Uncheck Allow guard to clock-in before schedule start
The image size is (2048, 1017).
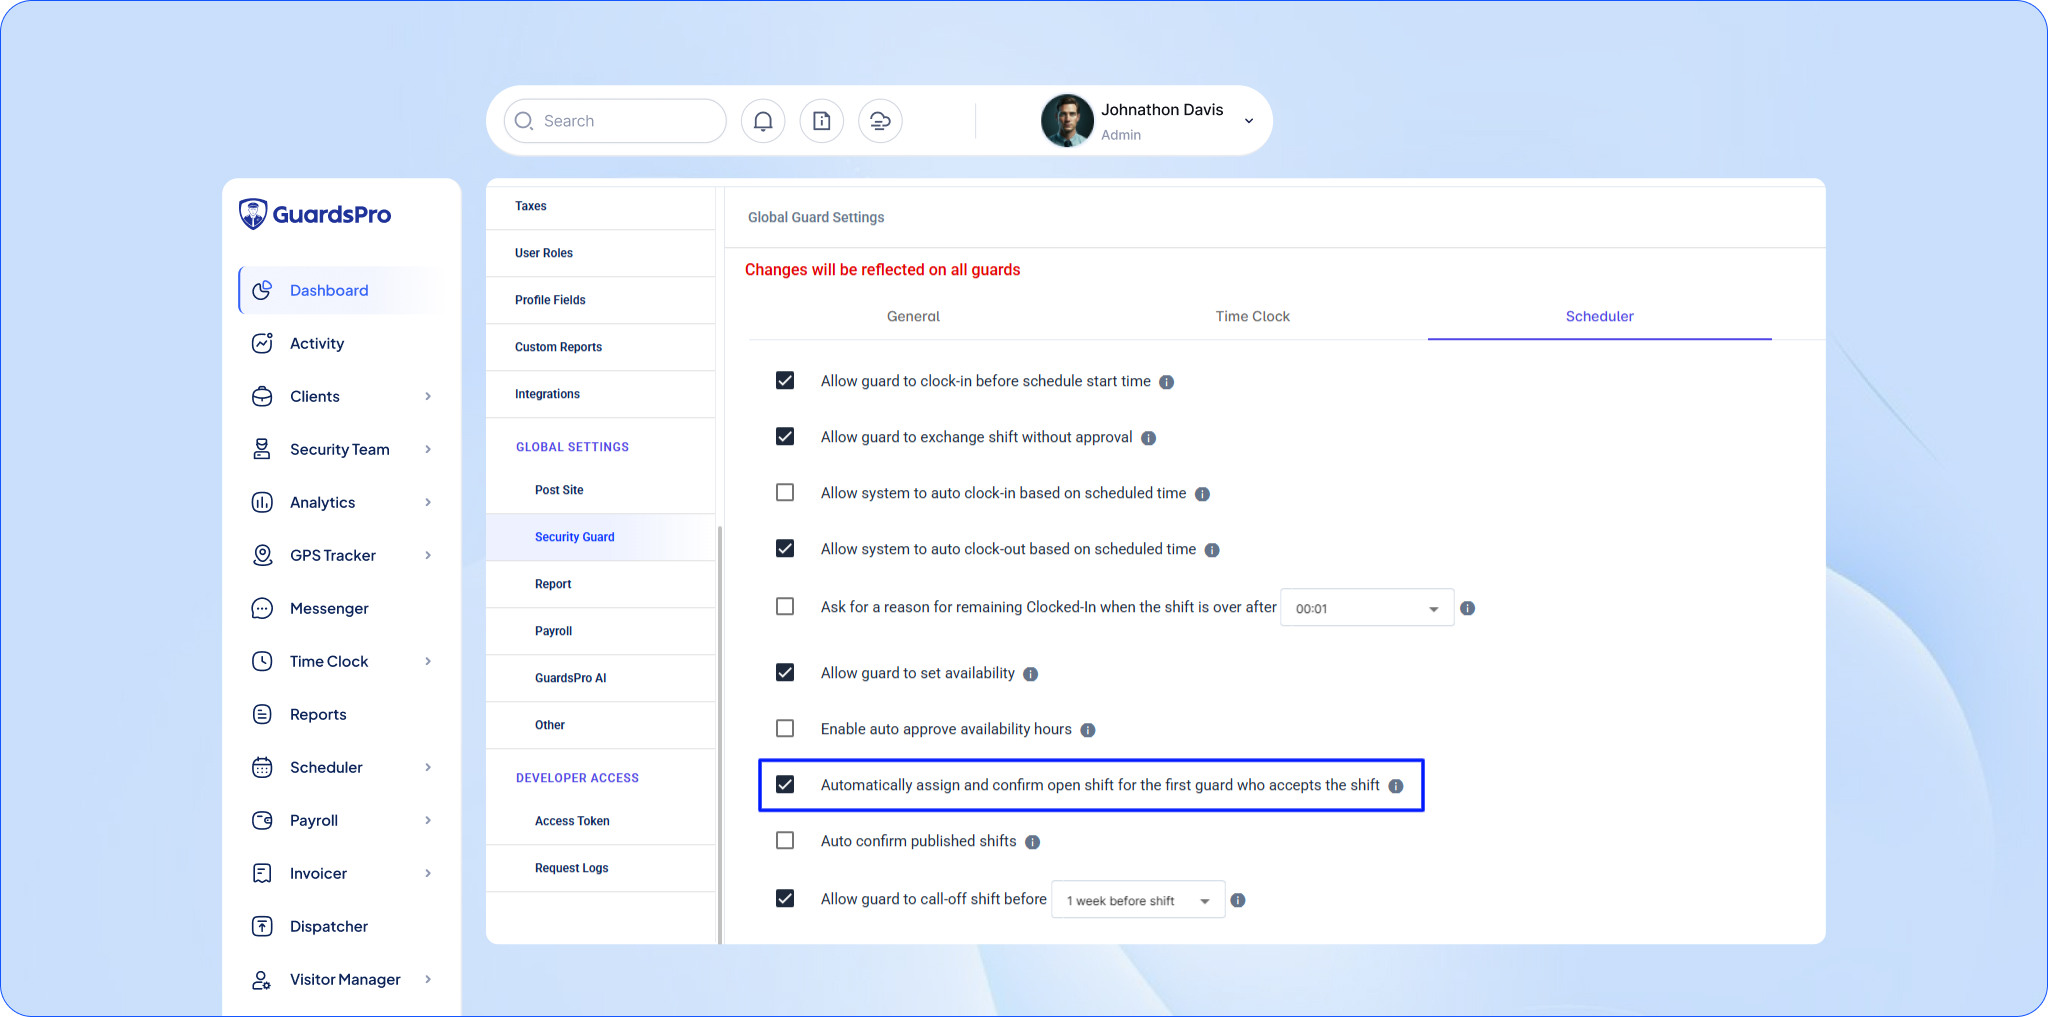click(x=785, y=380)
